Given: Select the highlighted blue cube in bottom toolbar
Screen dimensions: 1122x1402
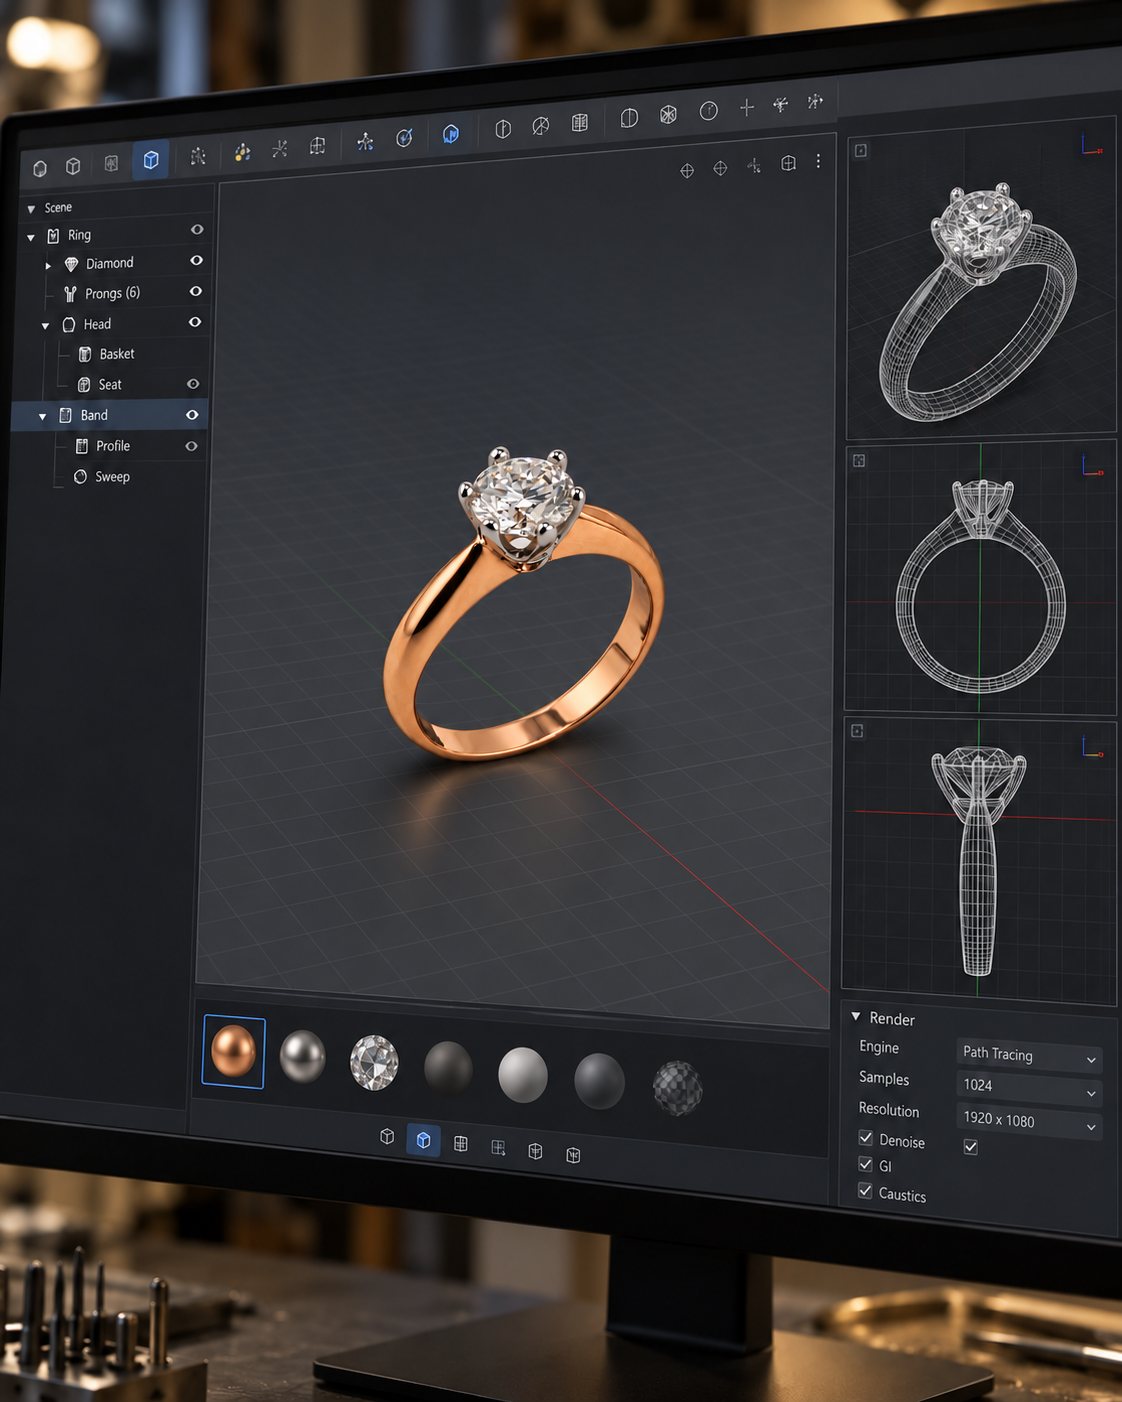Looking at the screenshot, I should 423,1140.
